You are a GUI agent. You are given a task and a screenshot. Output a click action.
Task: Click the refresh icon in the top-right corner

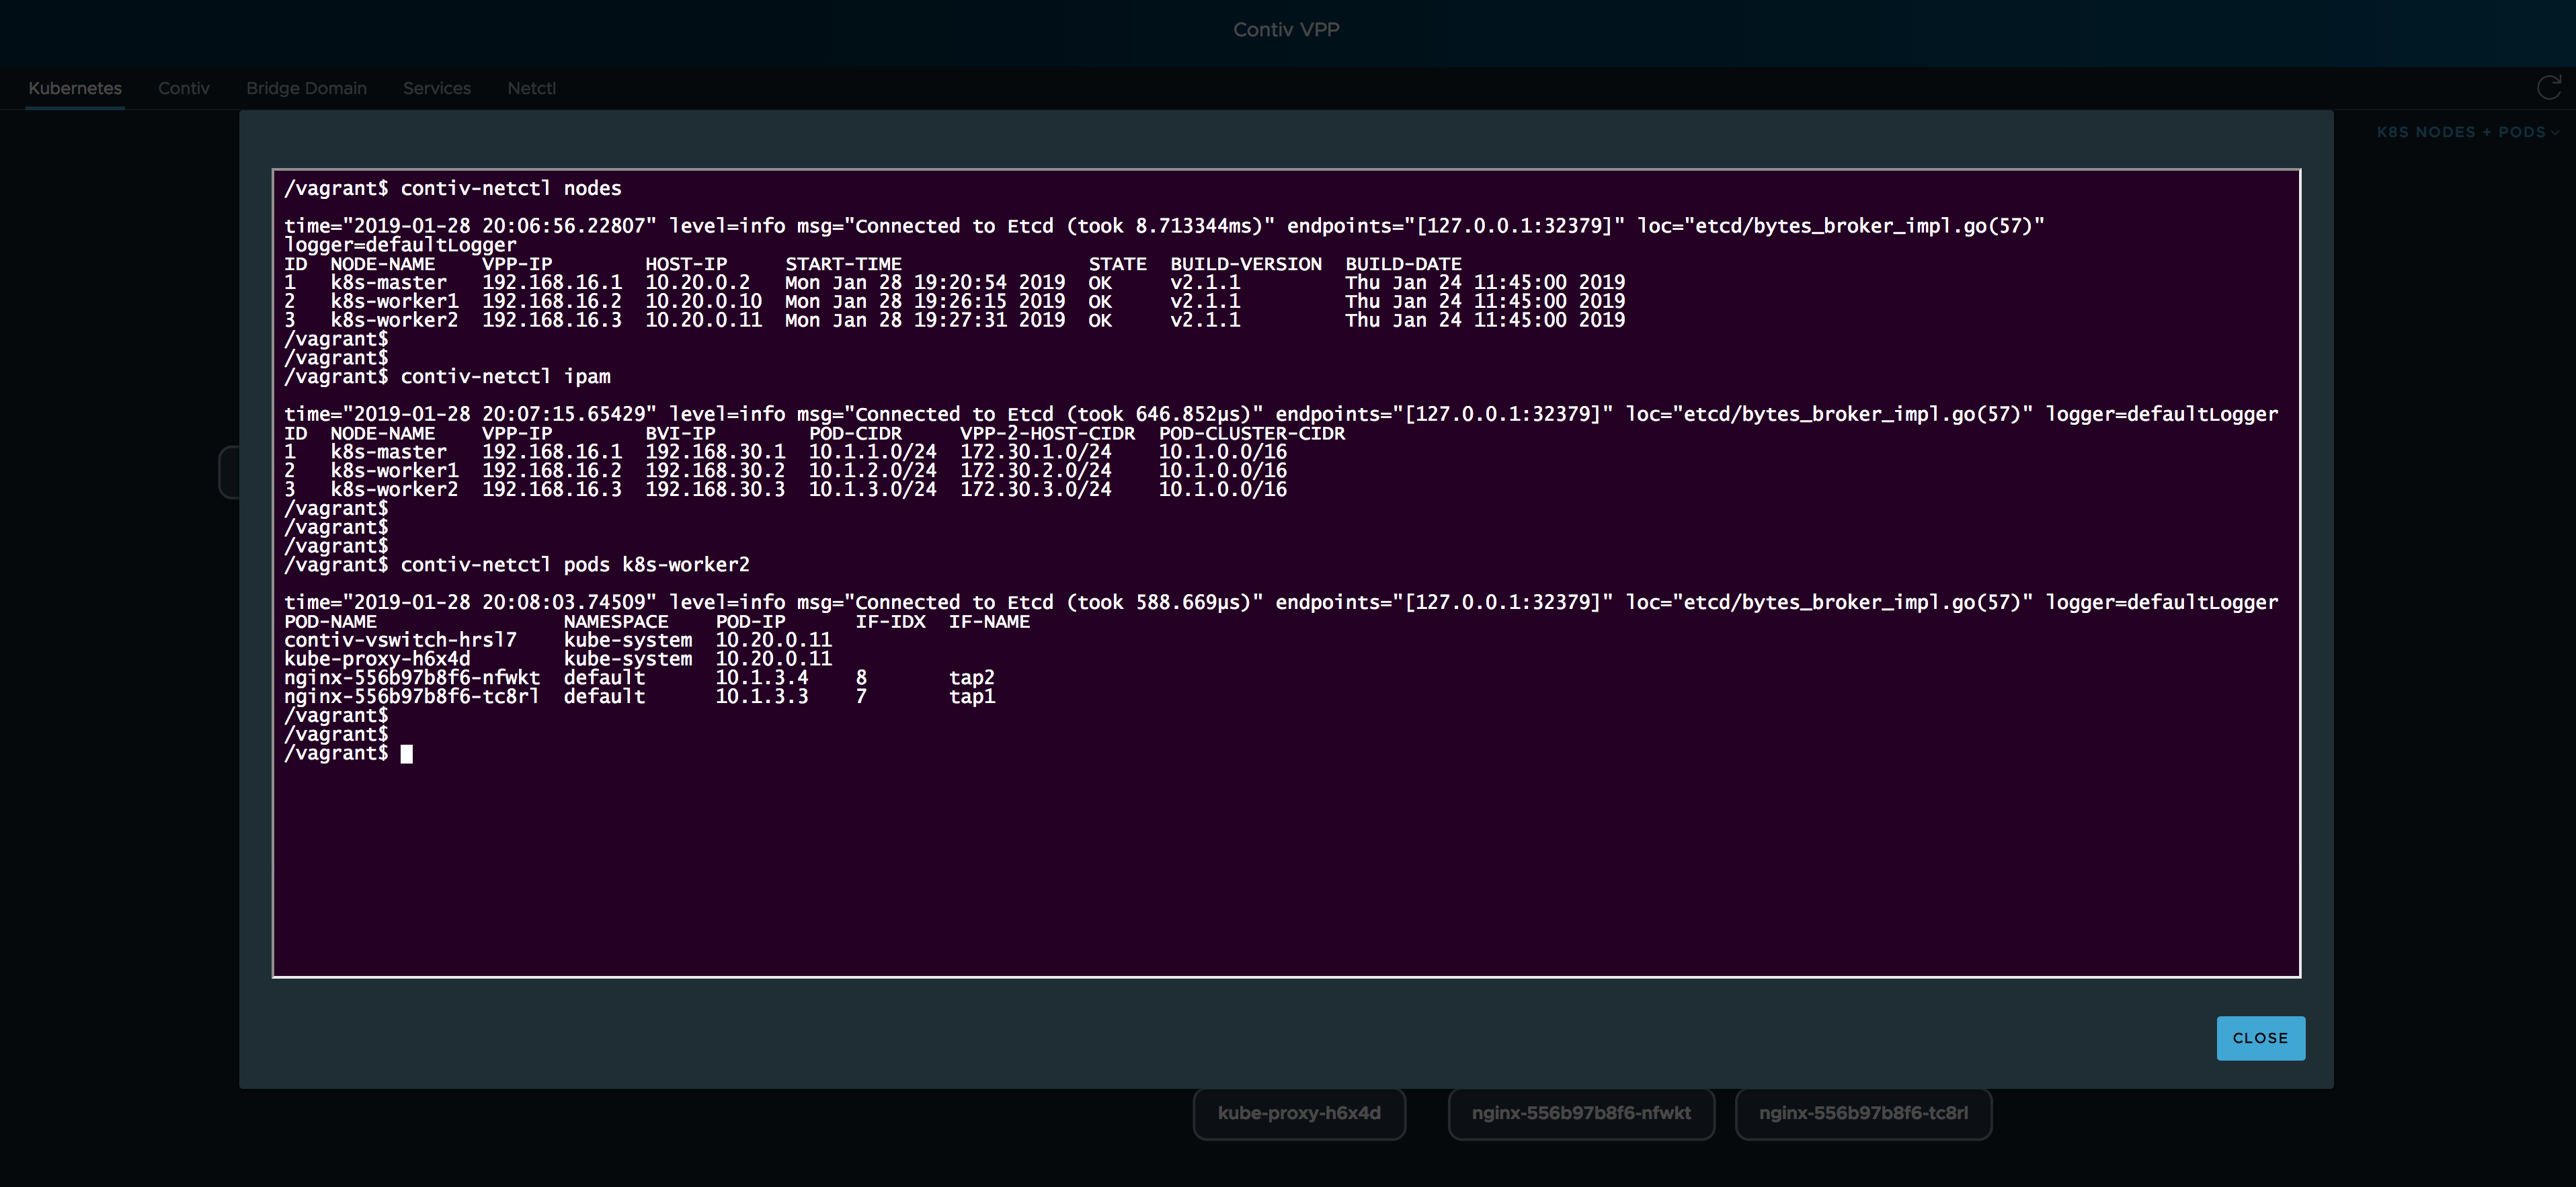pos(2549,88)
